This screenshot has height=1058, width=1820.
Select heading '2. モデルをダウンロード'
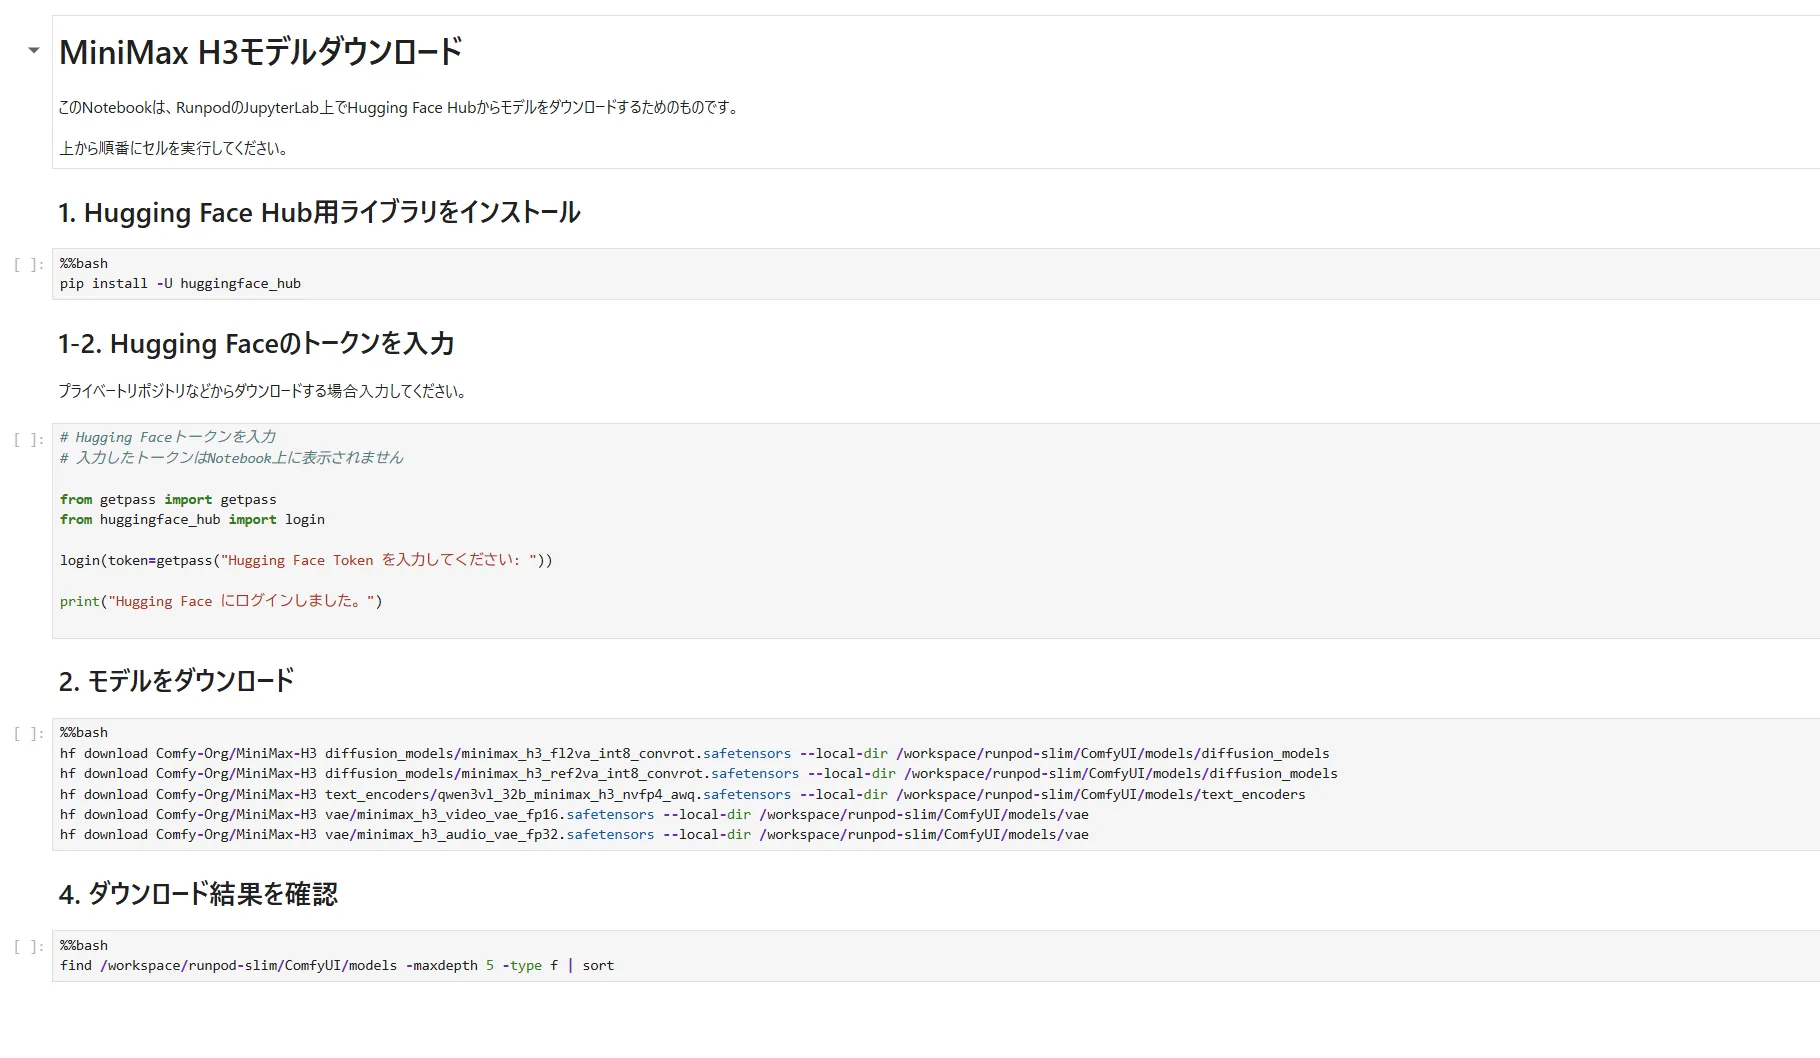(x=176, y=681)
